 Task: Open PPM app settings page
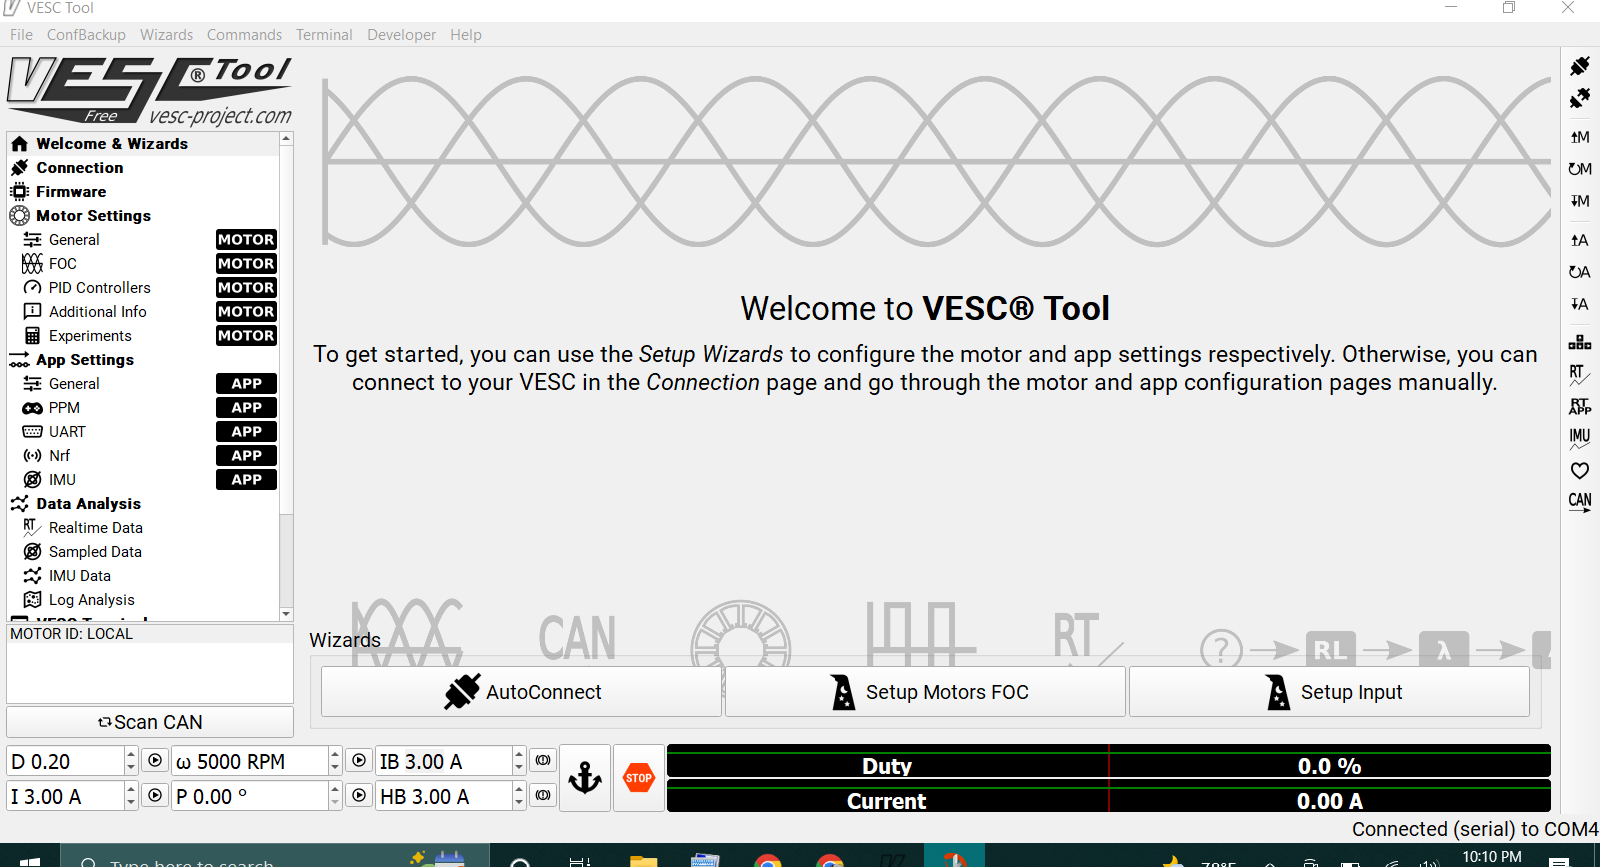click(144, 408)
